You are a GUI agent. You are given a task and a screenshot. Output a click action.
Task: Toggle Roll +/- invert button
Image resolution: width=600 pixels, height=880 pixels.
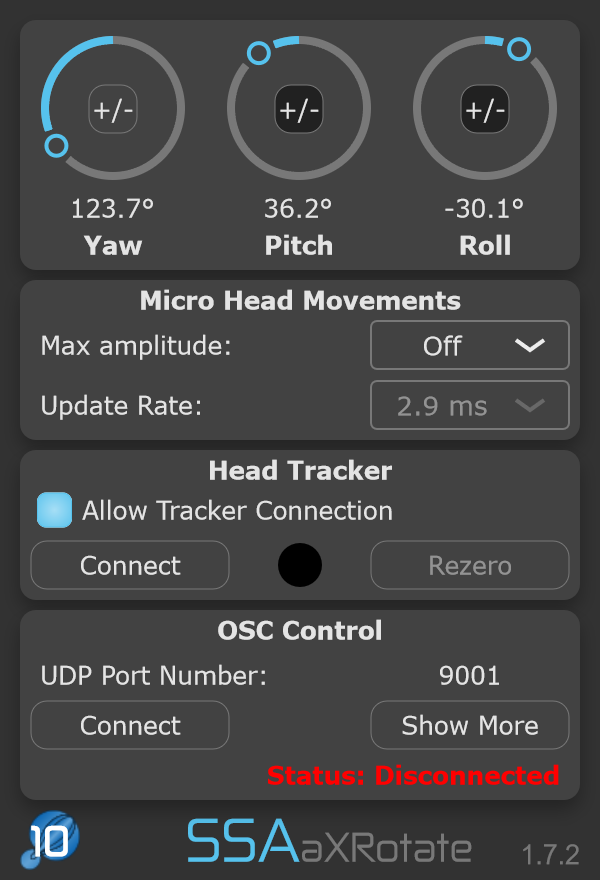485,109
